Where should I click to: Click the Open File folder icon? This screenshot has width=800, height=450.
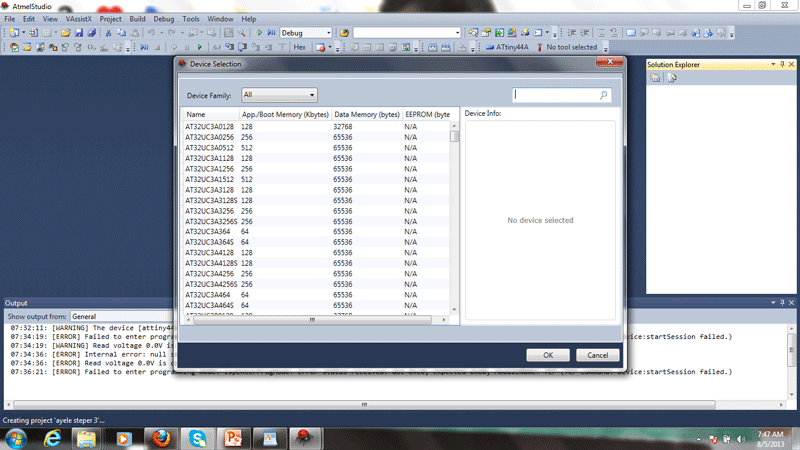(x=66, y=33)
